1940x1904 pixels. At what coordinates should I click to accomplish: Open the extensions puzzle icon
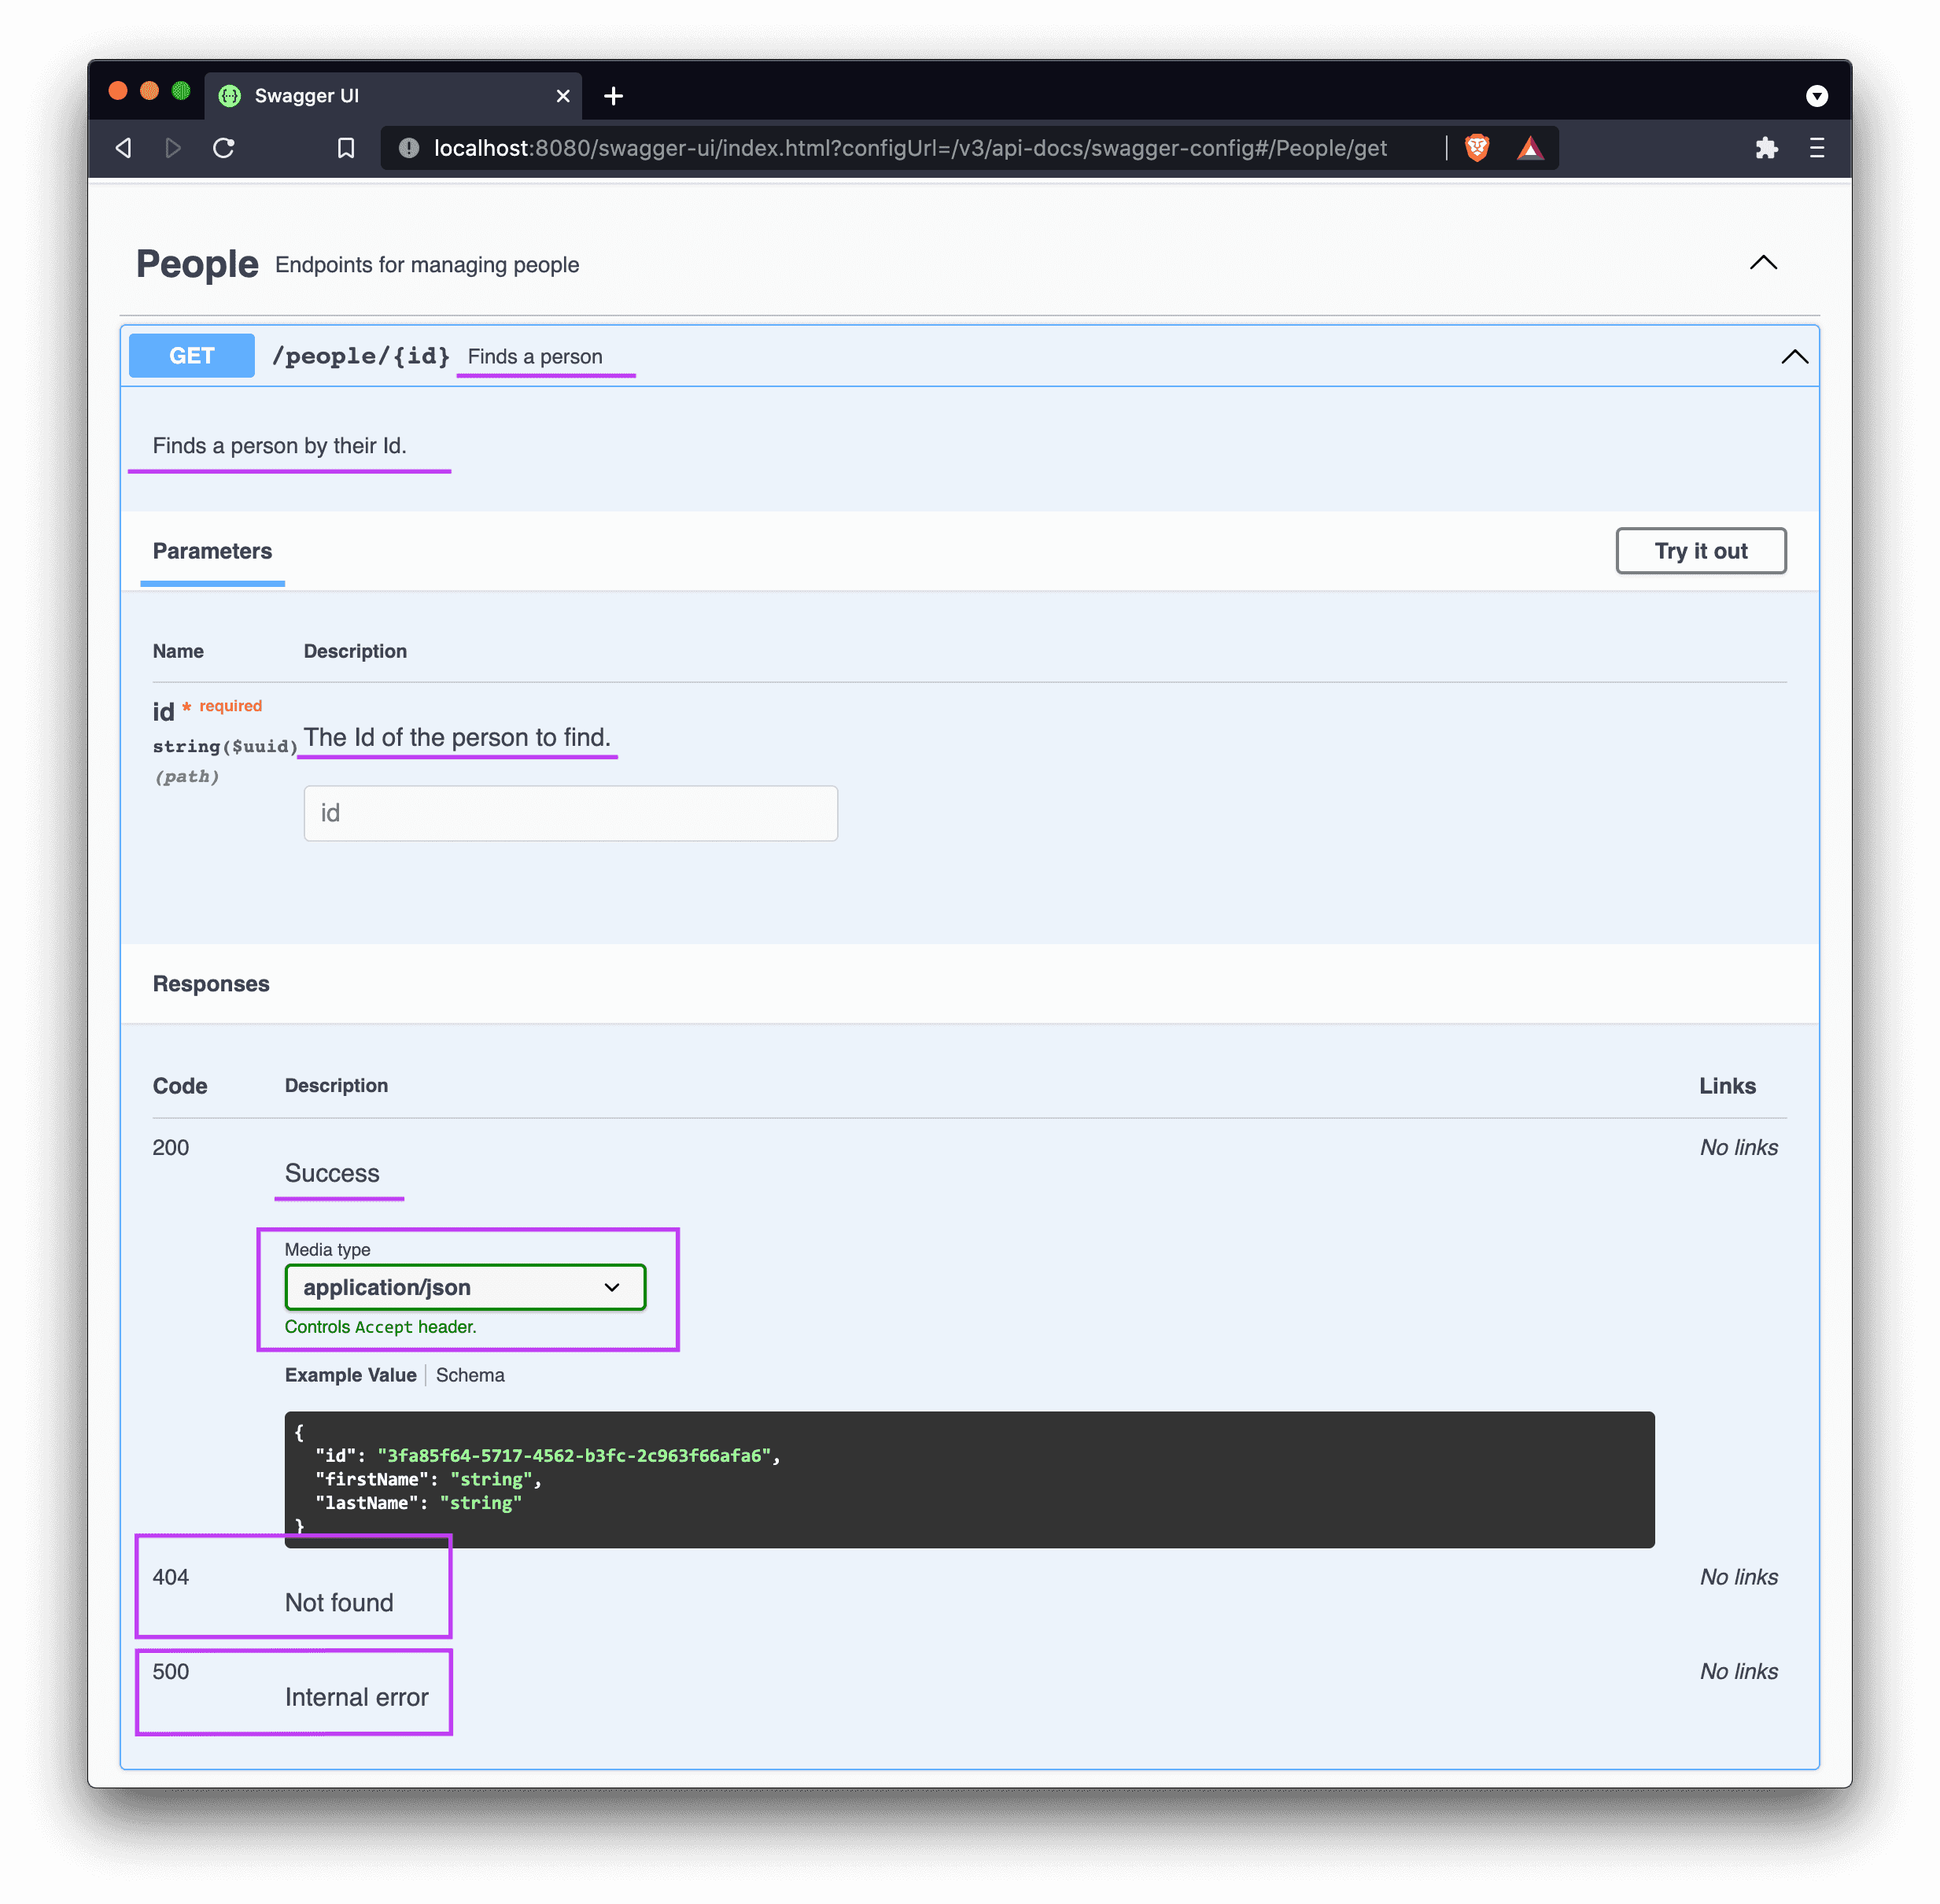[x=1766, y=148]
